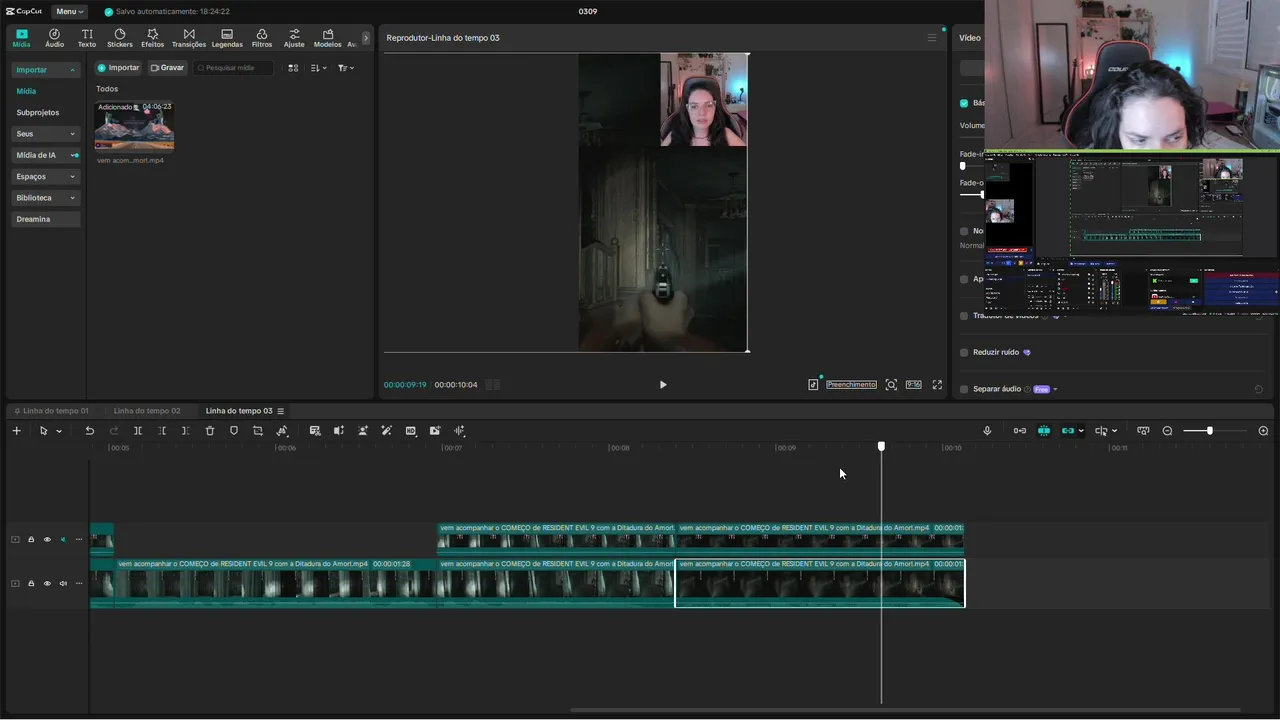Play the preview video

click(662, 385)
